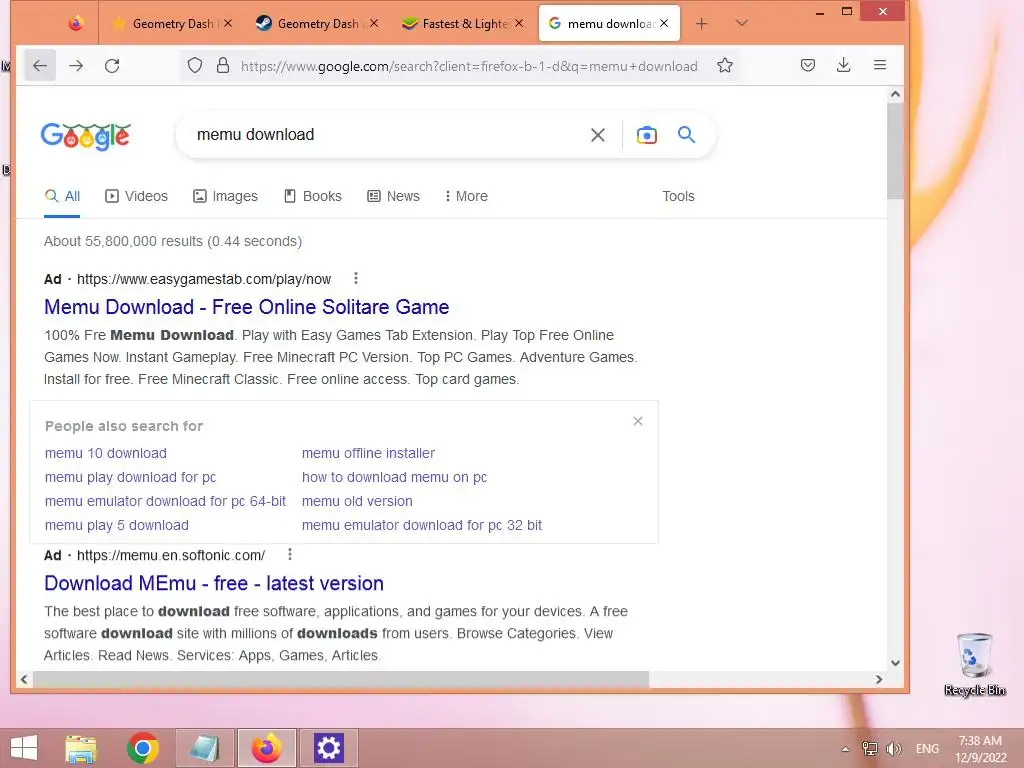Expand the More search filters menu
1024x768 pixels.
pos(466,196)
